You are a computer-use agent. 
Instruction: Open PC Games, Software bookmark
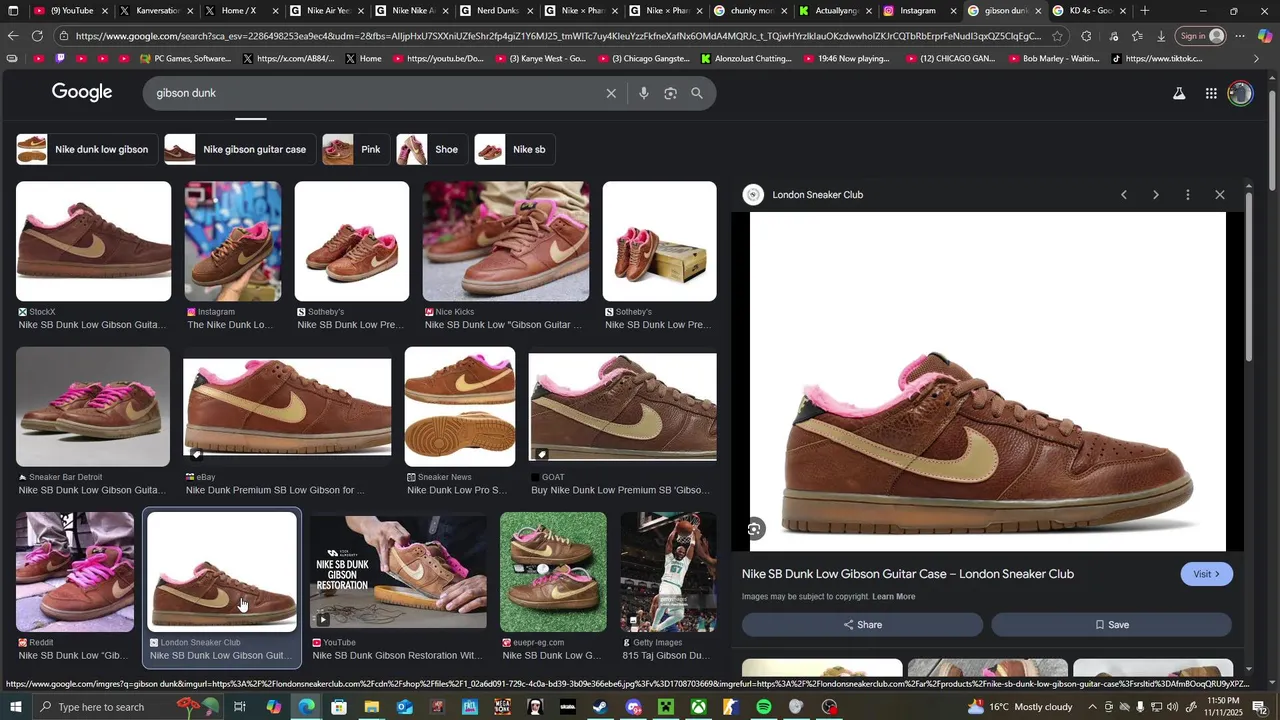pos(185,59)
